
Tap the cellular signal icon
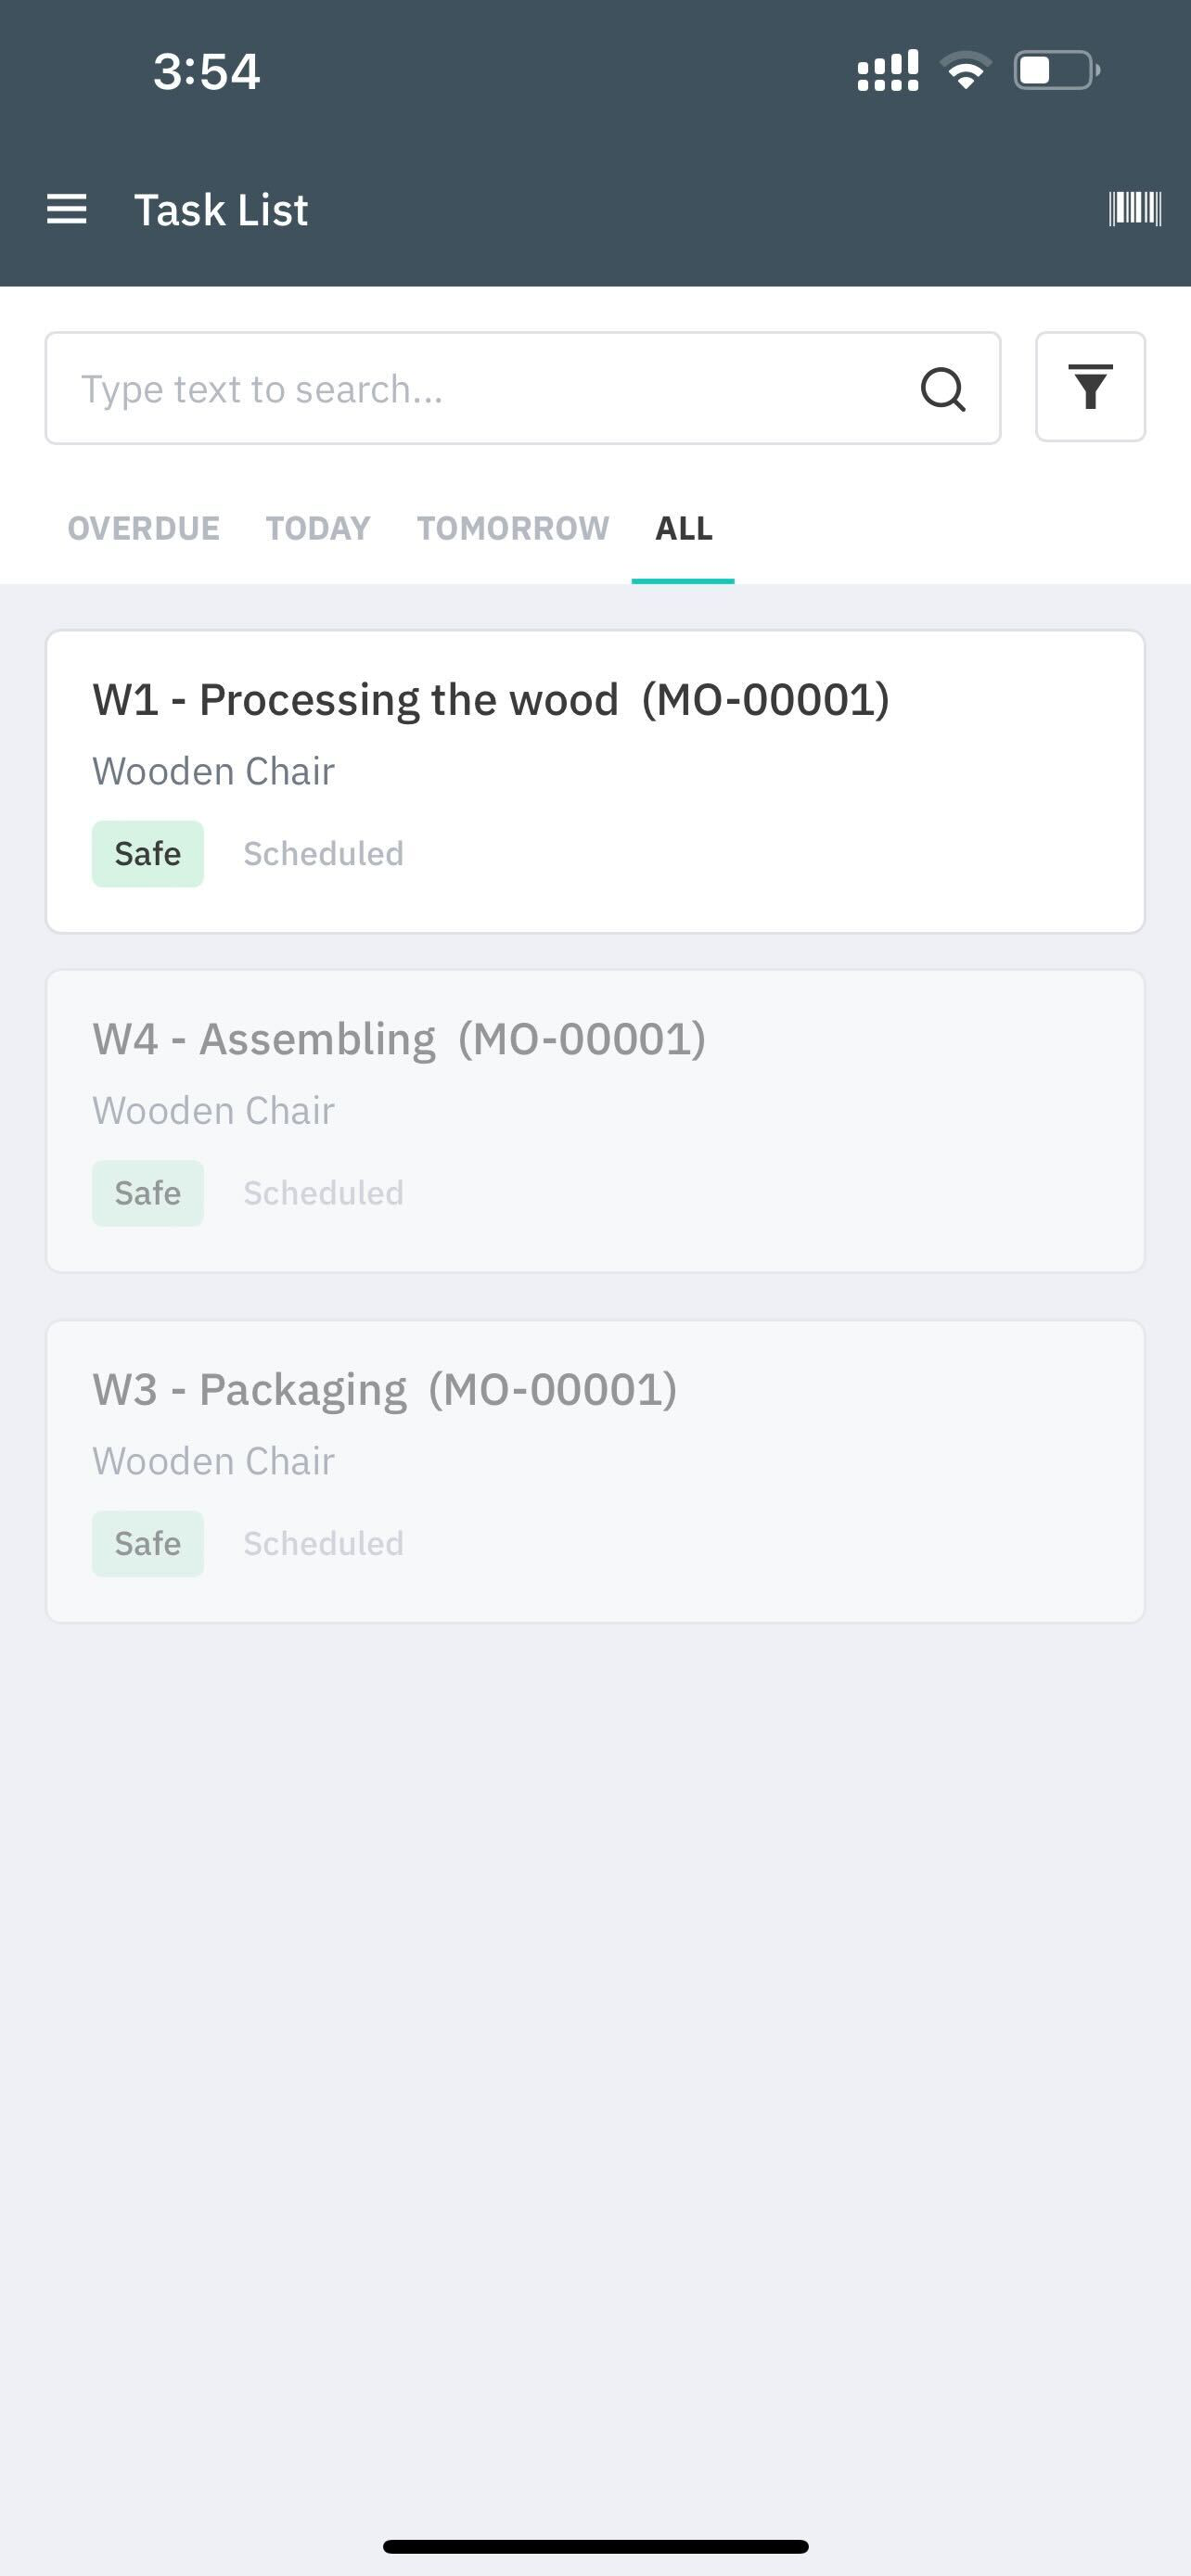point(888,71)
